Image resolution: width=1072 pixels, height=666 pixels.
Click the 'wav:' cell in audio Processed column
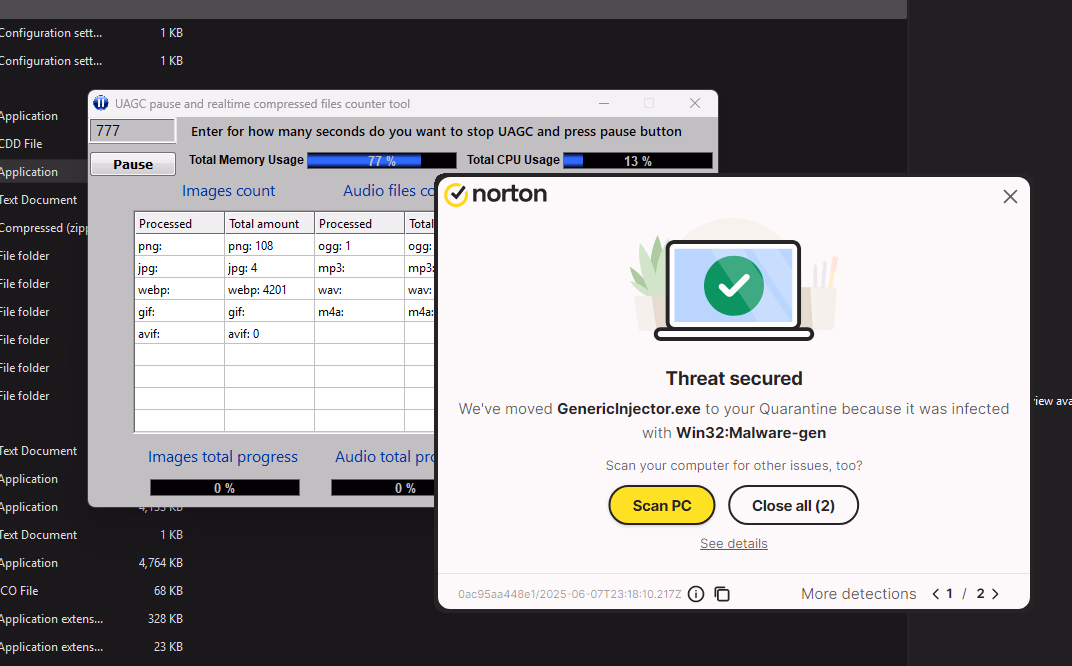point(360,289)
